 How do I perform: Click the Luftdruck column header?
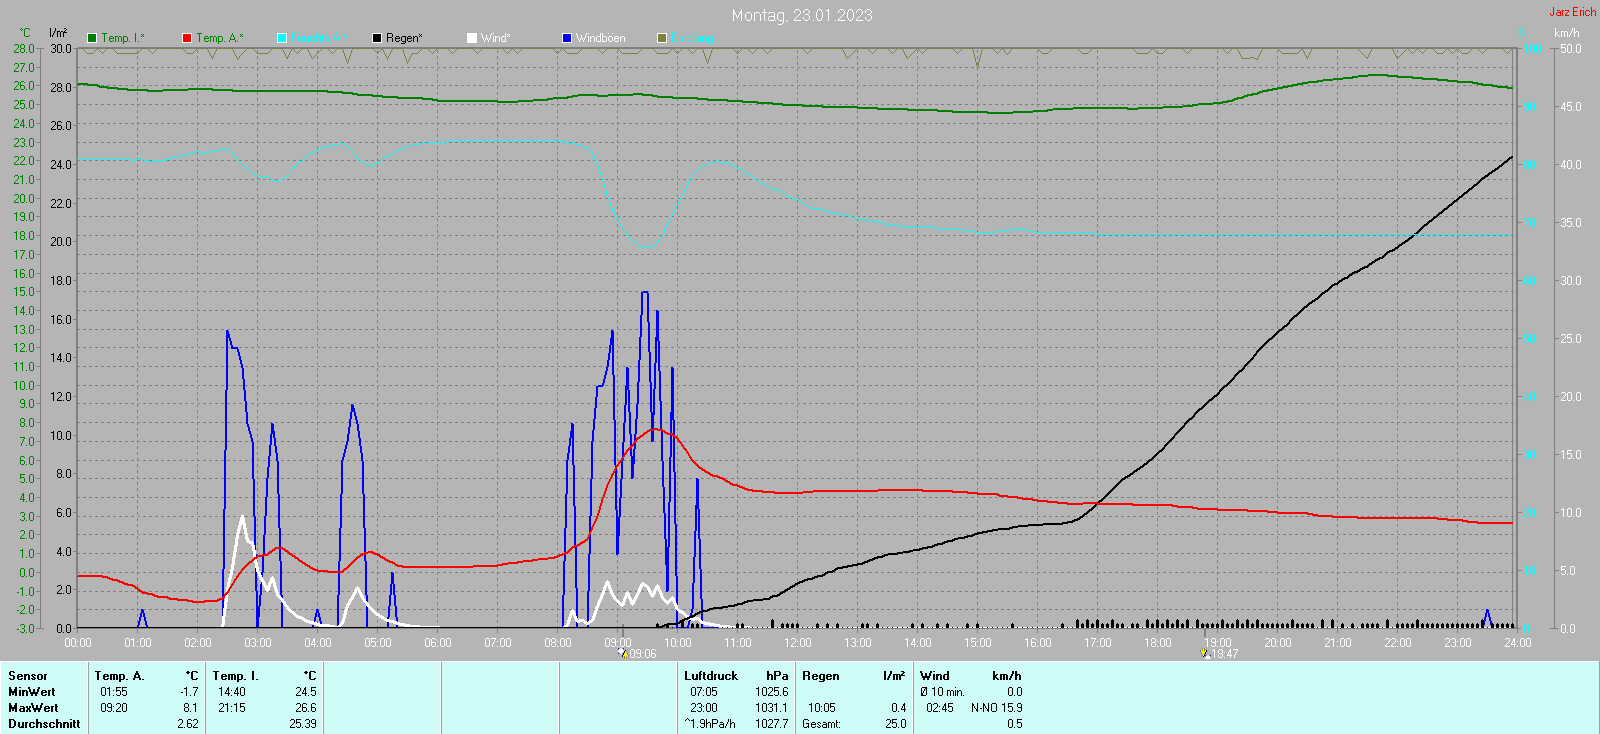tap(710, 676)
